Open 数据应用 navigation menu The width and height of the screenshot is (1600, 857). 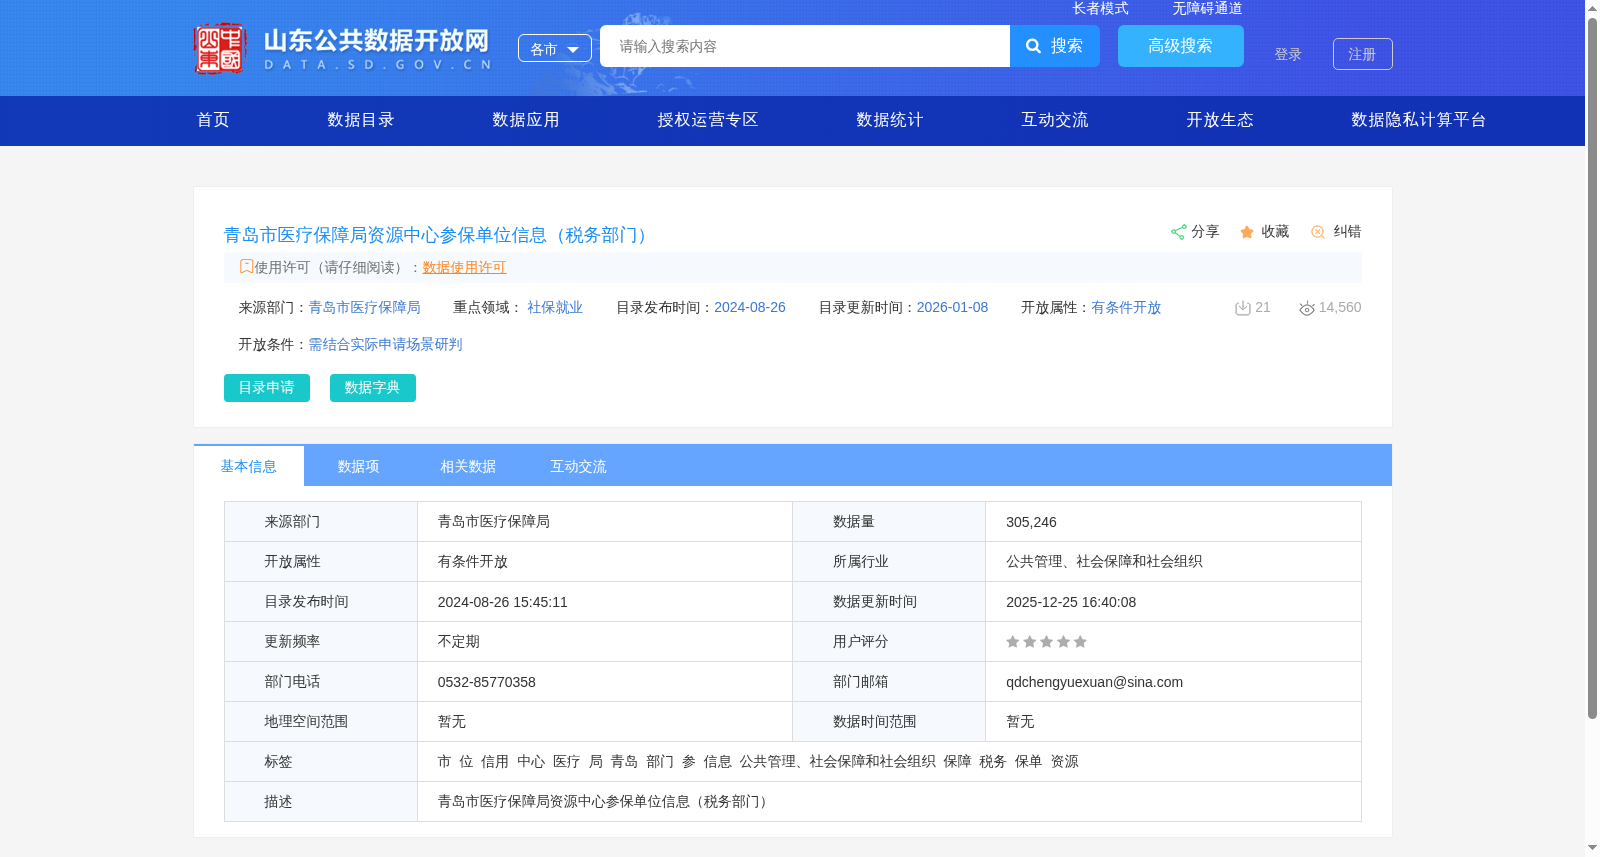526,120
